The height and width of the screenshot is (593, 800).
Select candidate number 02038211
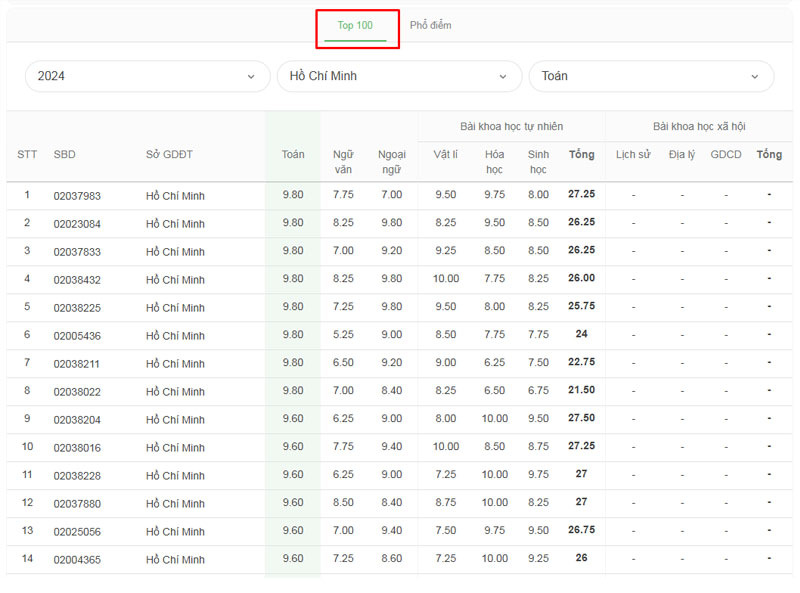[x=77, y=364]
